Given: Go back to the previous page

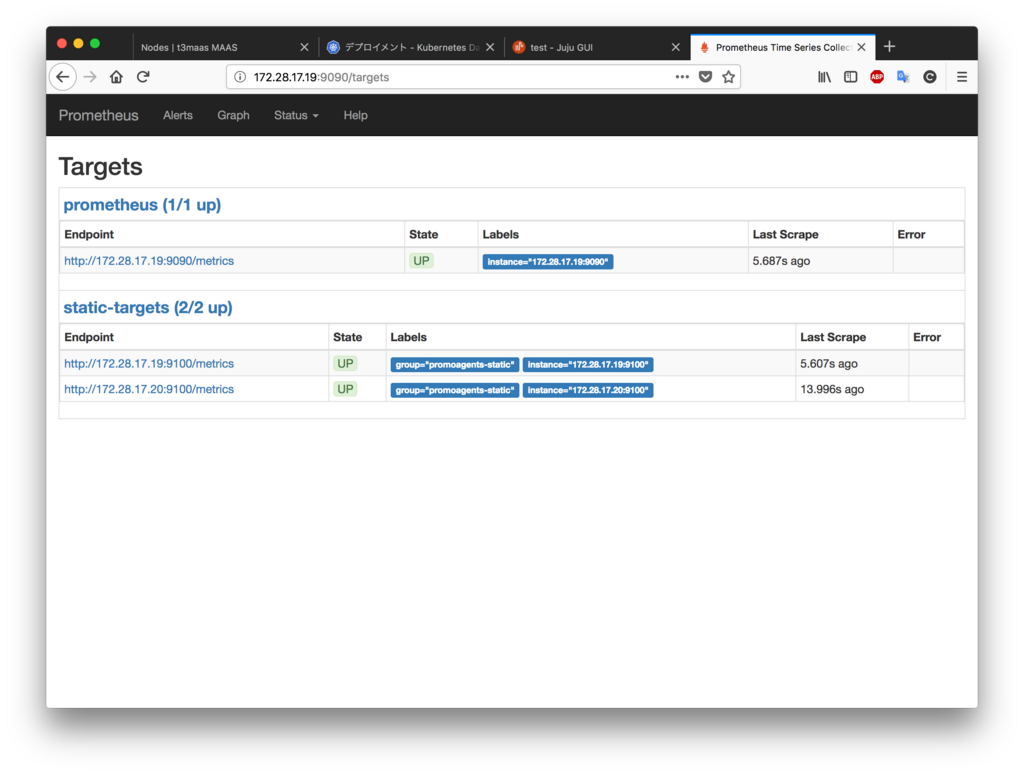Looking at the screenshot, I should [63, 77].
